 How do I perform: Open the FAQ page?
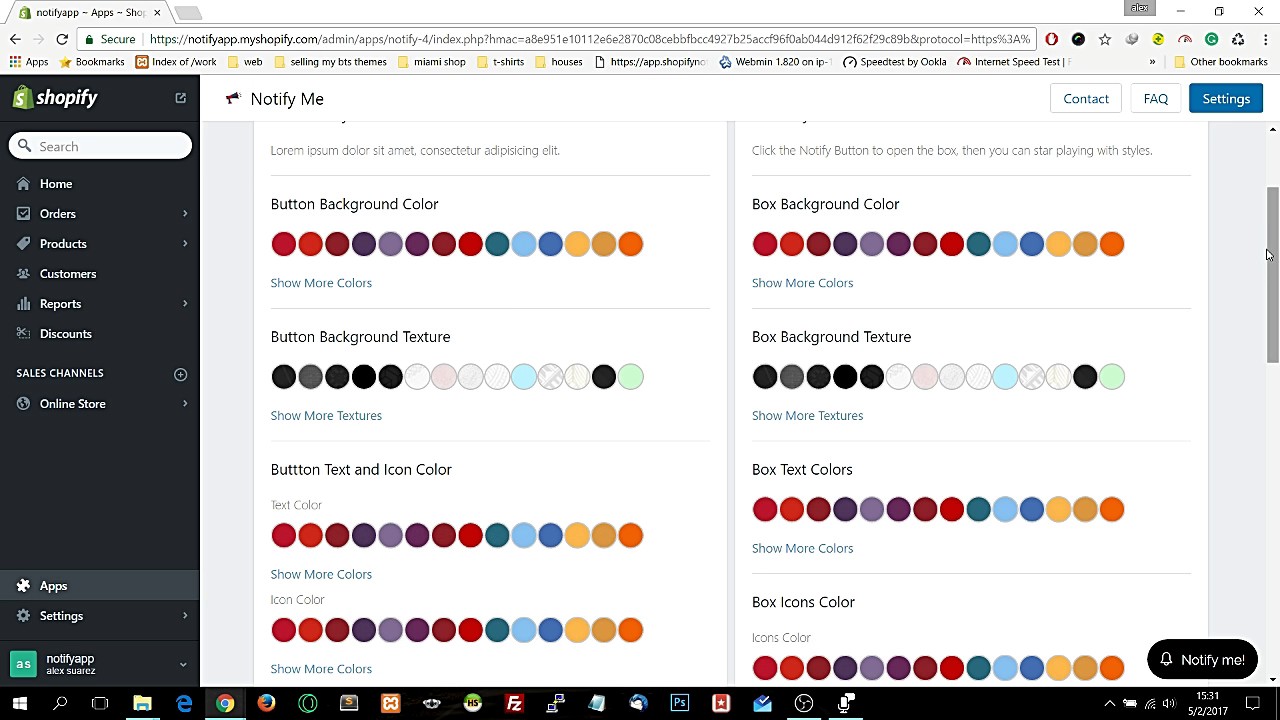click(1155, 99)
